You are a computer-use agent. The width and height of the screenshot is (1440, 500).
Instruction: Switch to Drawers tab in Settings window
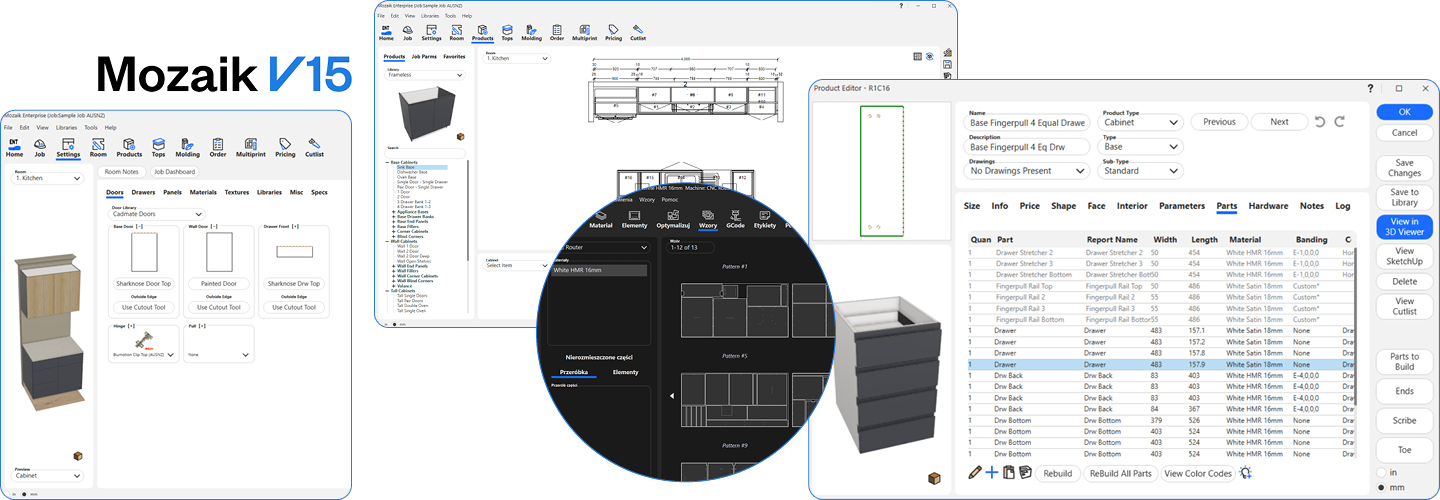click(143, 191)
